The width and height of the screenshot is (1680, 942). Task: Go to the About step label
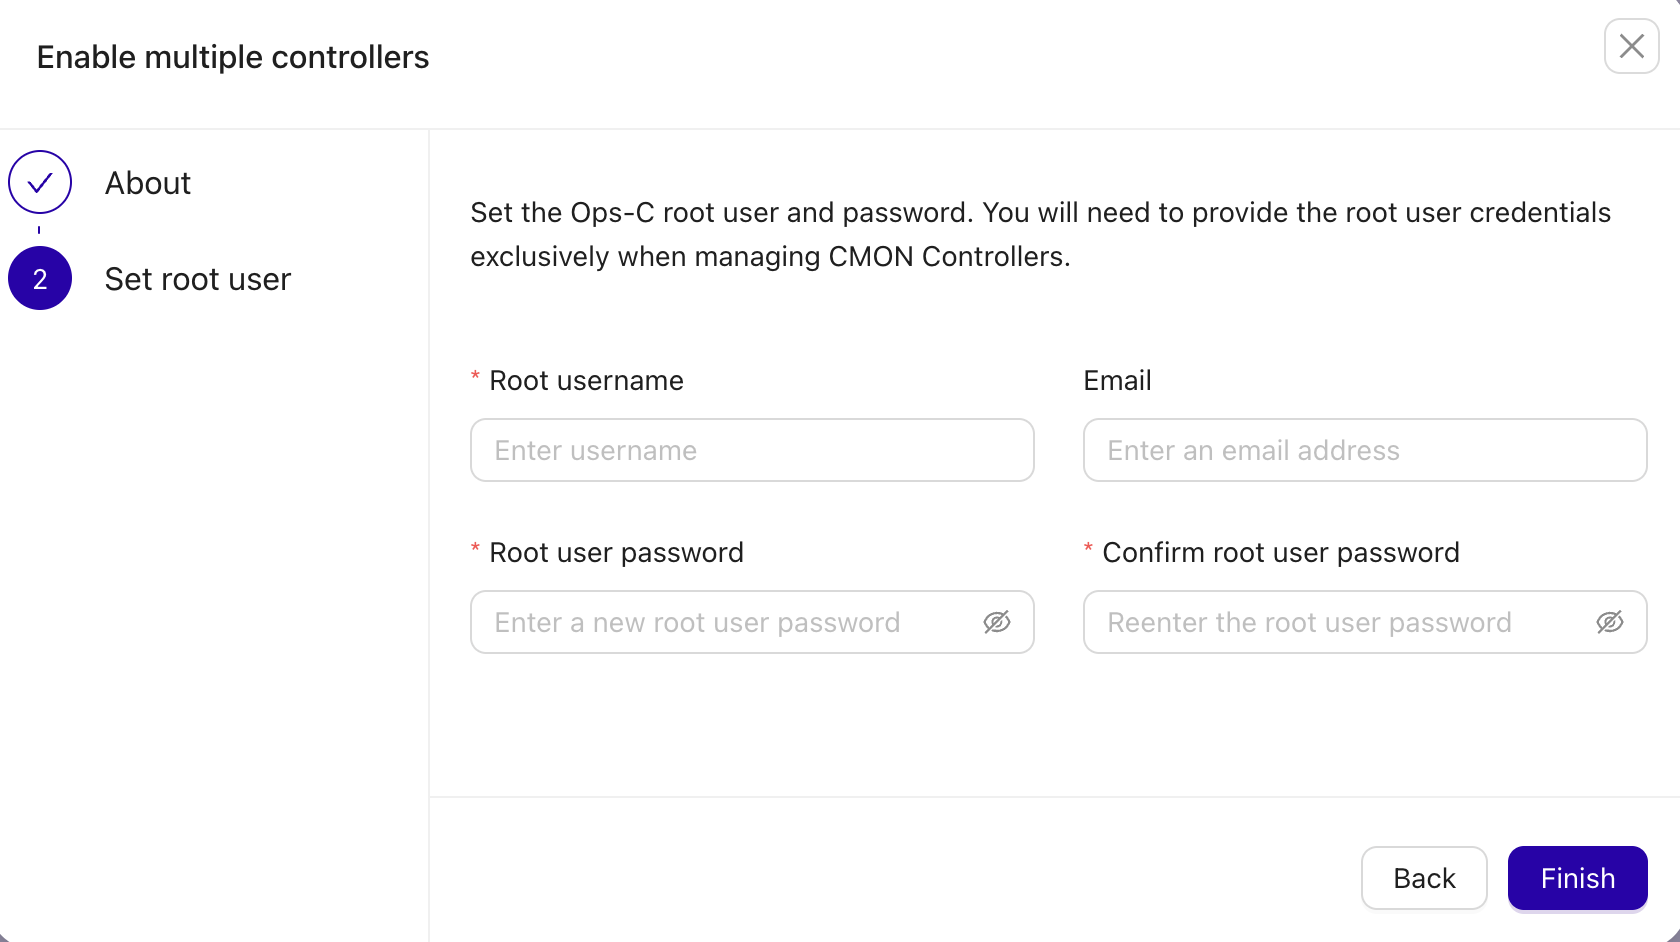pos(147,183)
